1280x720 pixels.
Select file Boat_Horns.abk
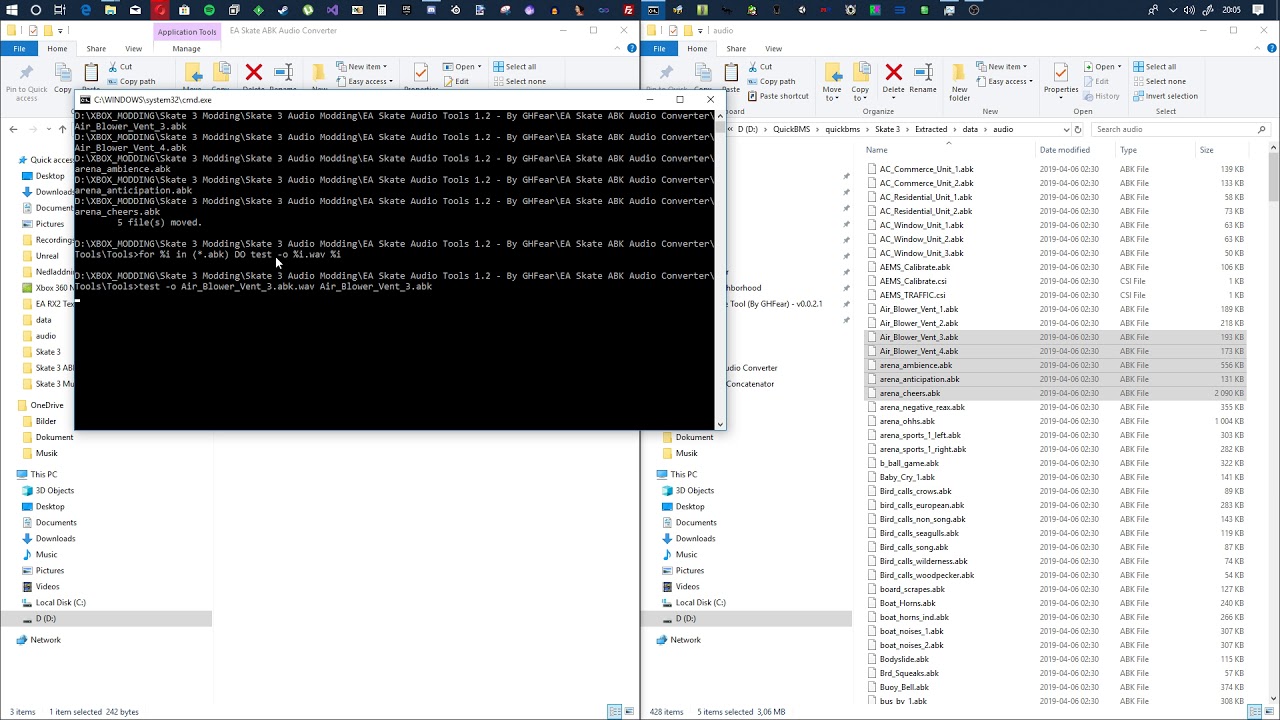pyautogui.click(x=907, y=603)
